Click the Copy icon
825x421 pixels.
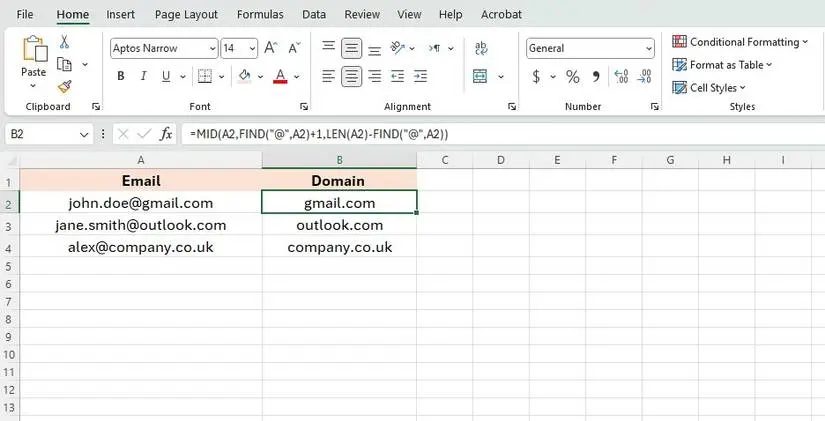[x=64, y=65]
